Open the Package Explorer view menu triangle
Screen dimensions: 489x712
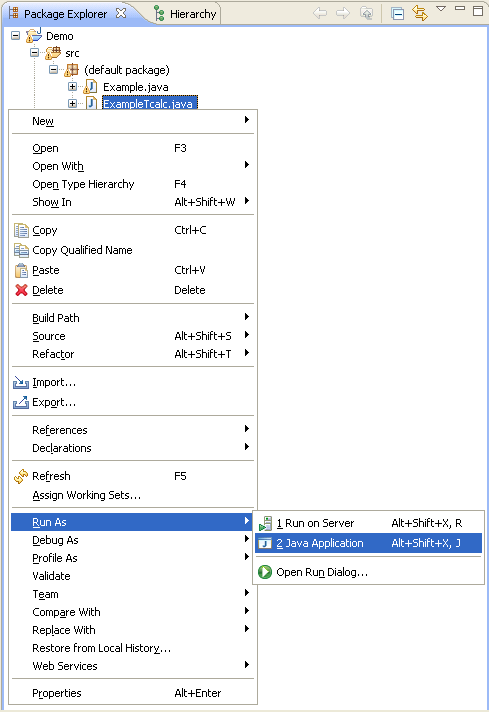tap(441, 9)
